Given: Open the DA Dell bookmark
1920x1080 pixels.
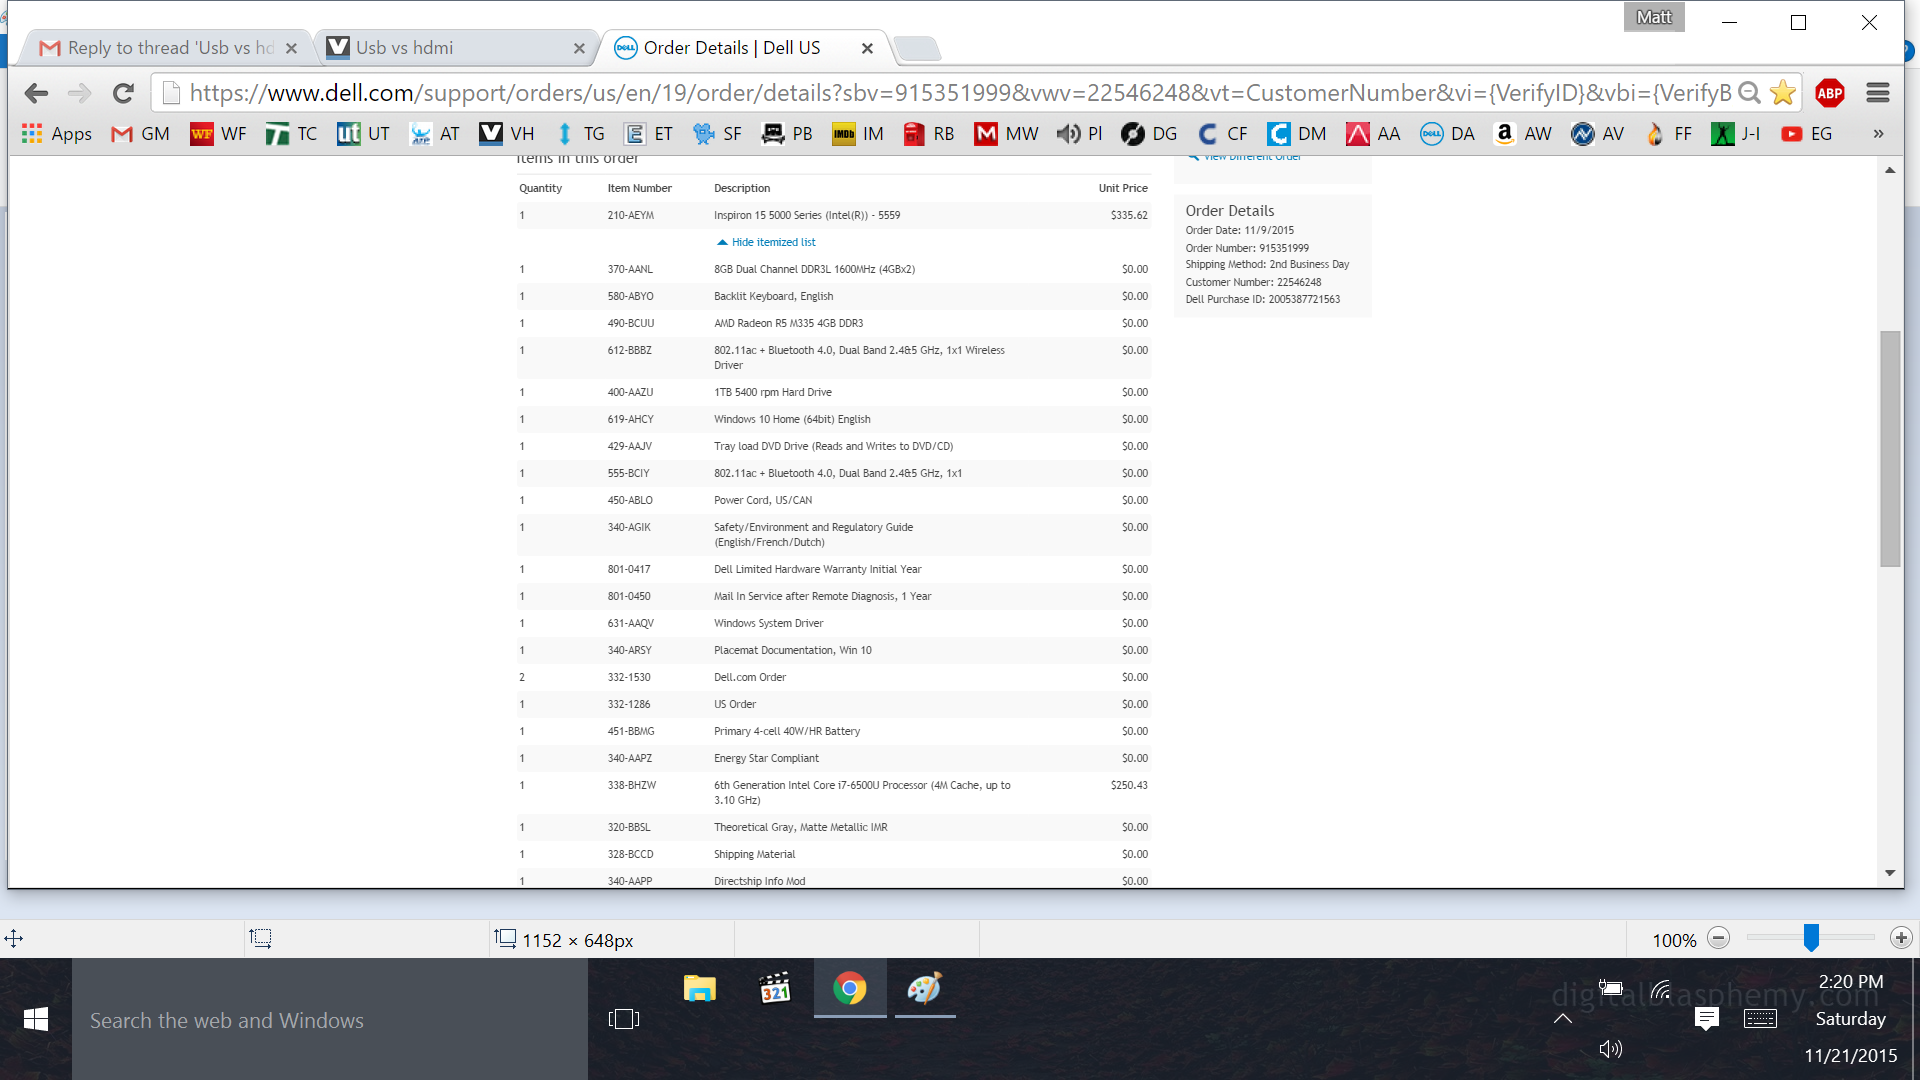Looking at the screenshot, I should coord(1447,134).
